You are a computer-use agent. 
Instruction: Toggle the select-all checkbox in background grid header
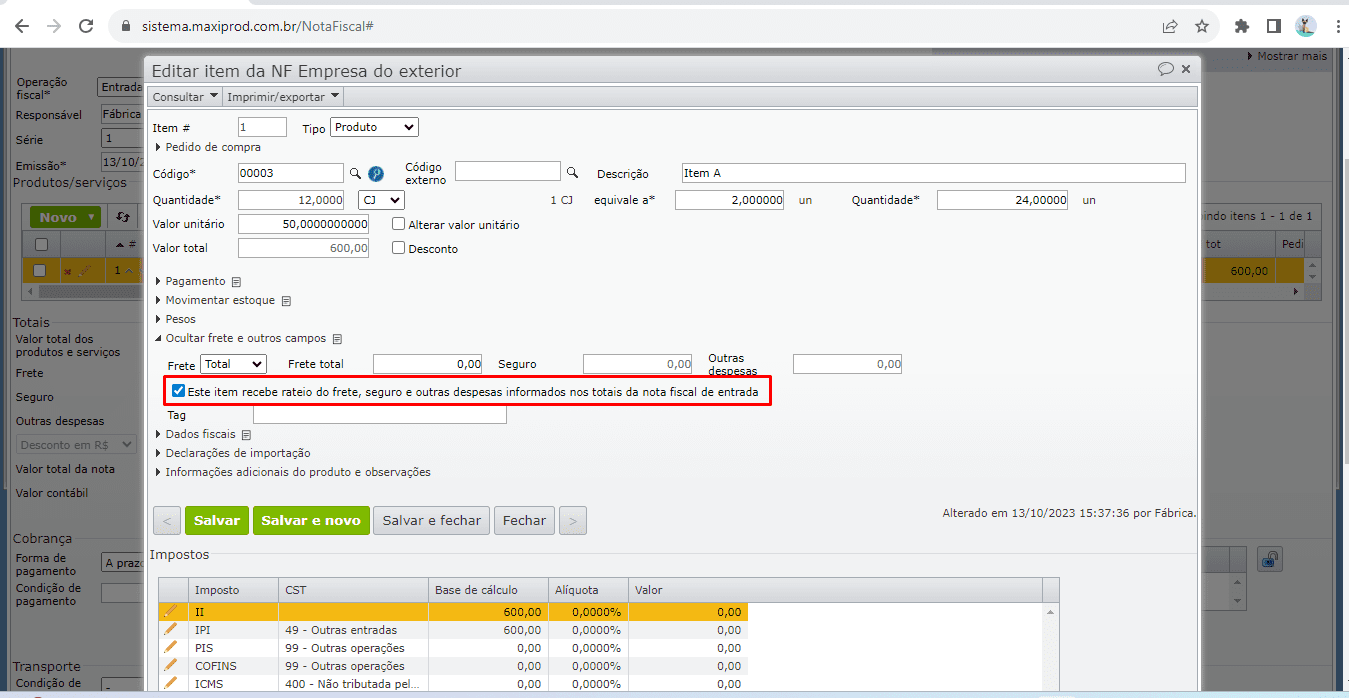click(x=41, y=244)
